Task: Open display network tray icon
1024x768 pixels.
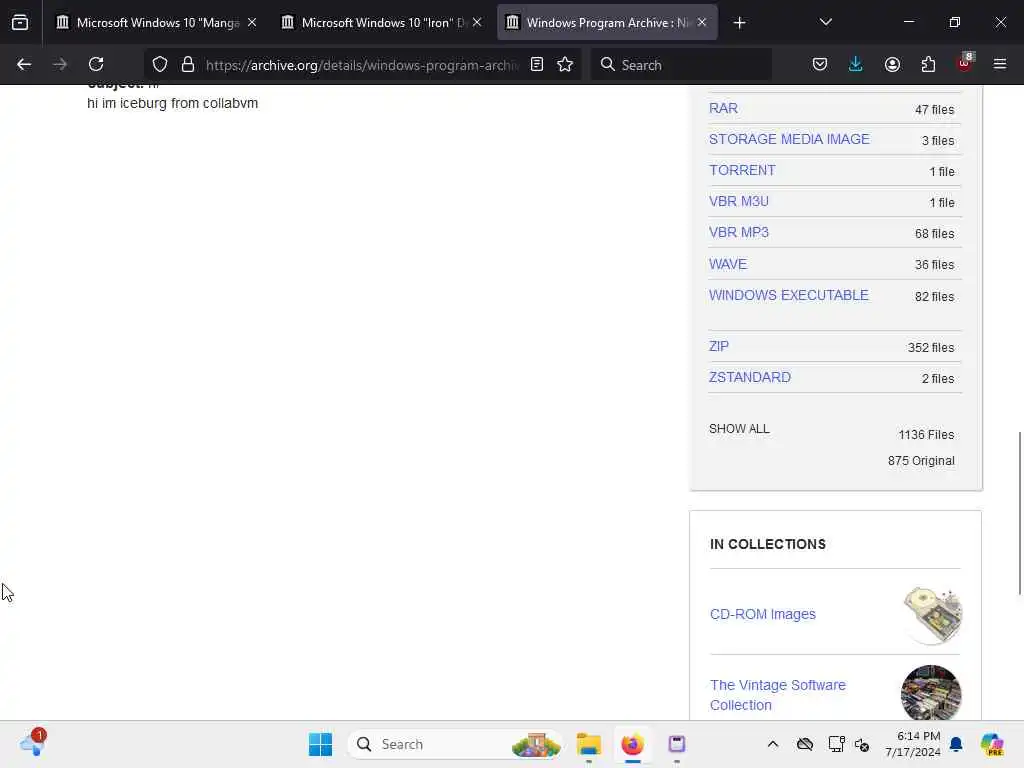Action: point(837,744)
